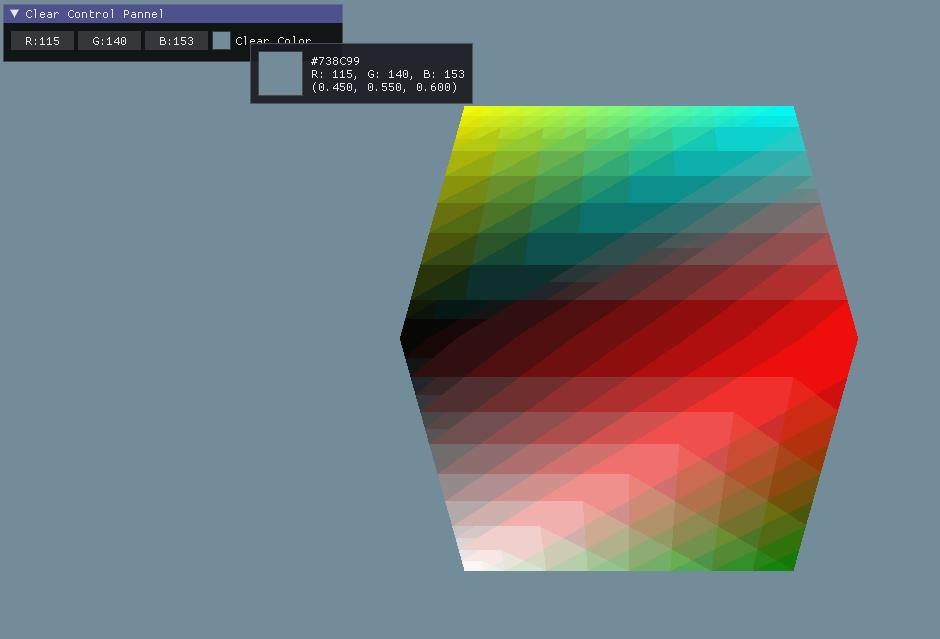Viewport: 940px width, 639px height.
Task: Click the G:140 drag field
Action: coord(108,40)
